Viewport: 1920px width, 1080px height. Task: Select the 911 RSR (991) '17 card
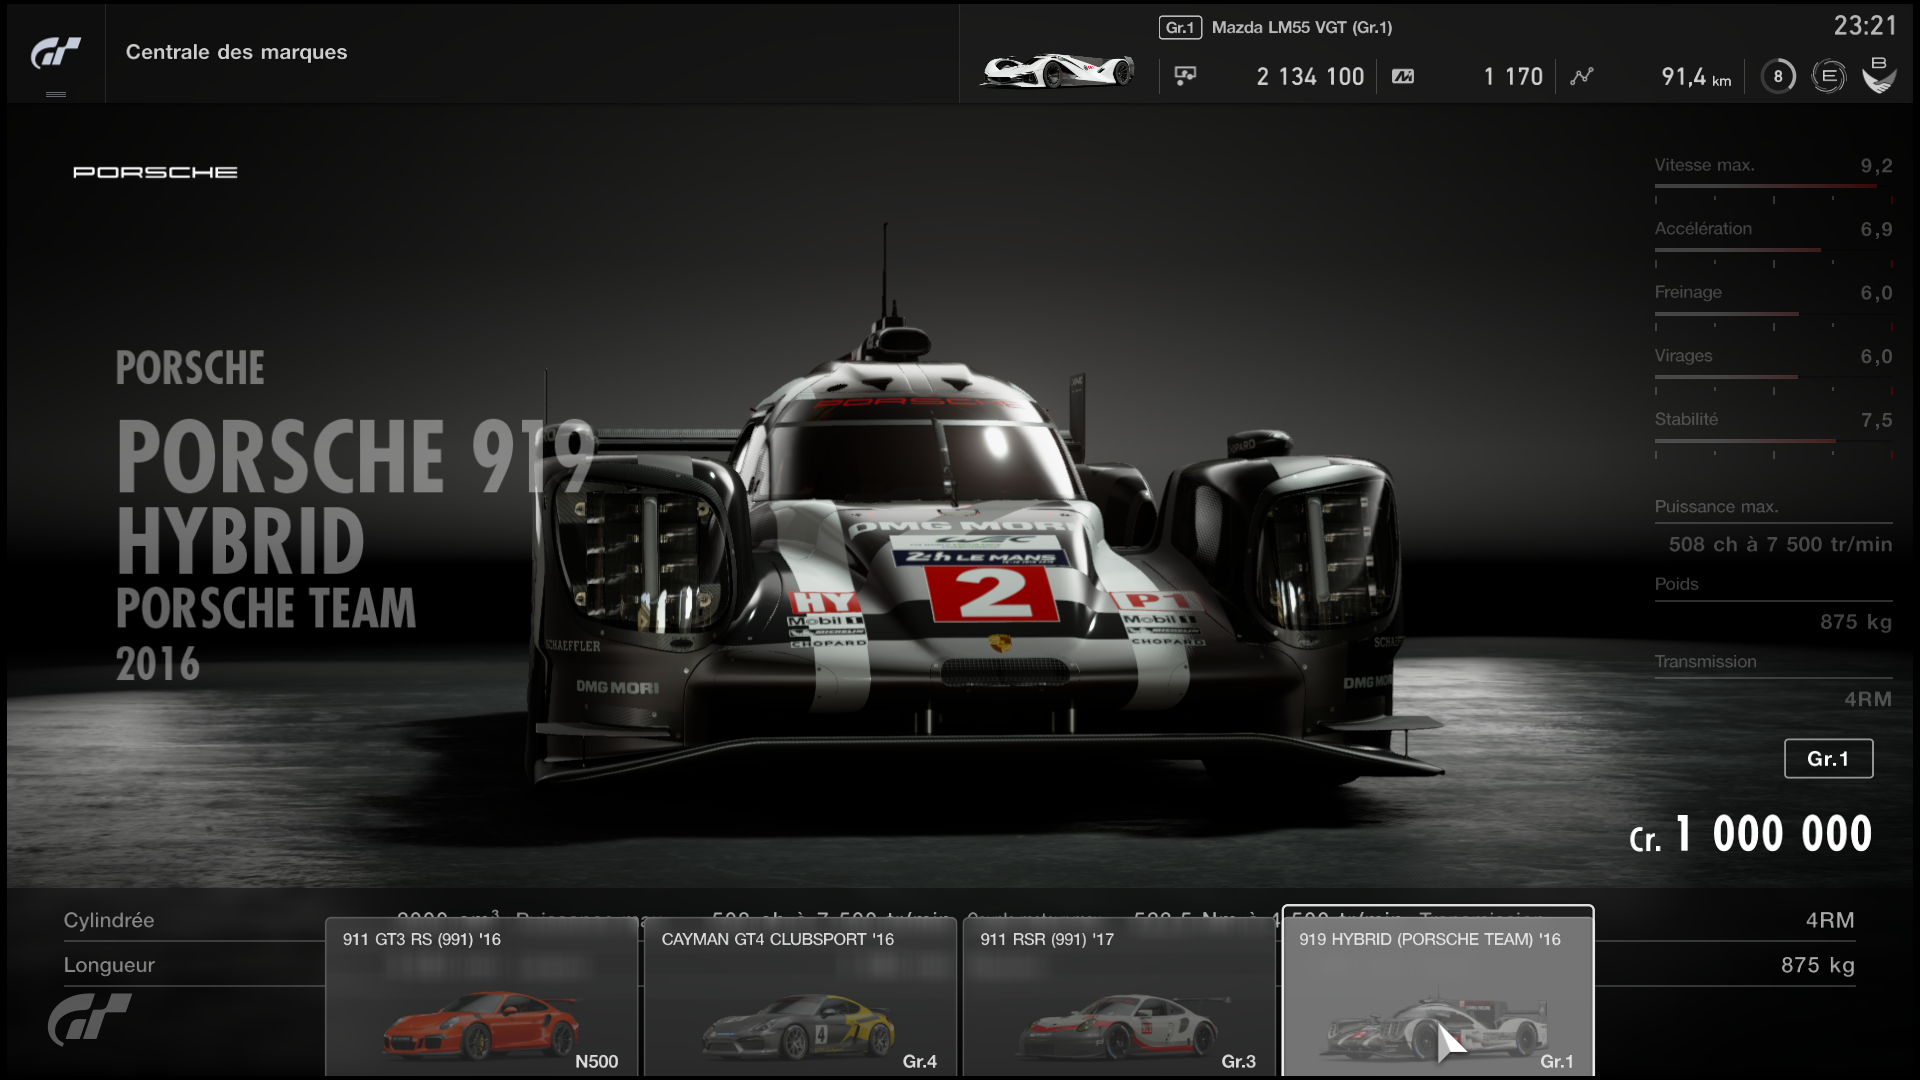click(1119, 997)
